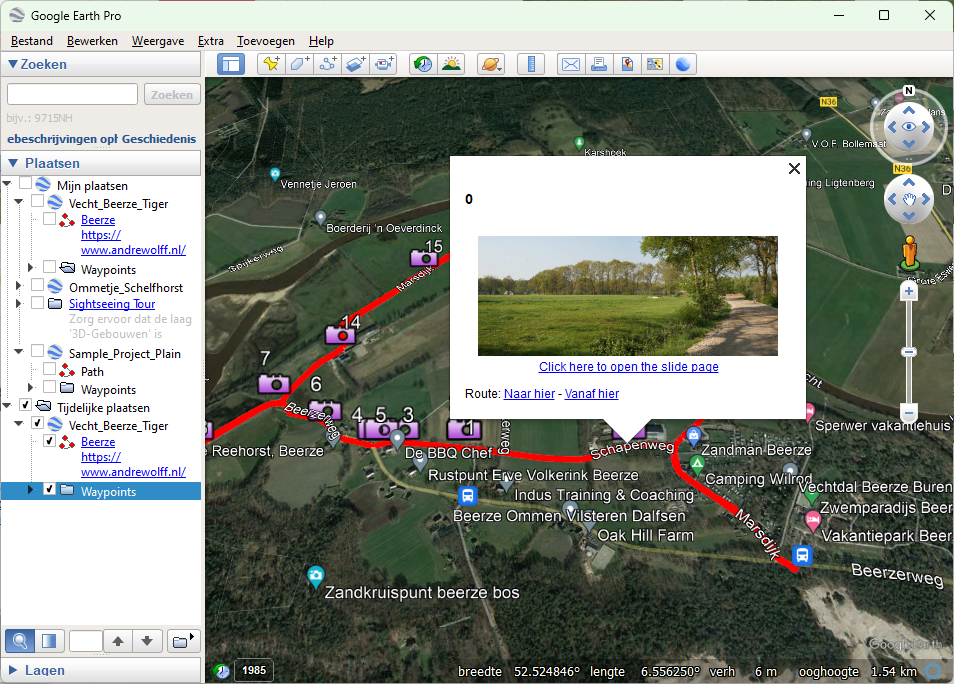Click the zoom slider plus button
Image resolution: width=954 pixels, height=684 pixels.
tap(908, 292)
